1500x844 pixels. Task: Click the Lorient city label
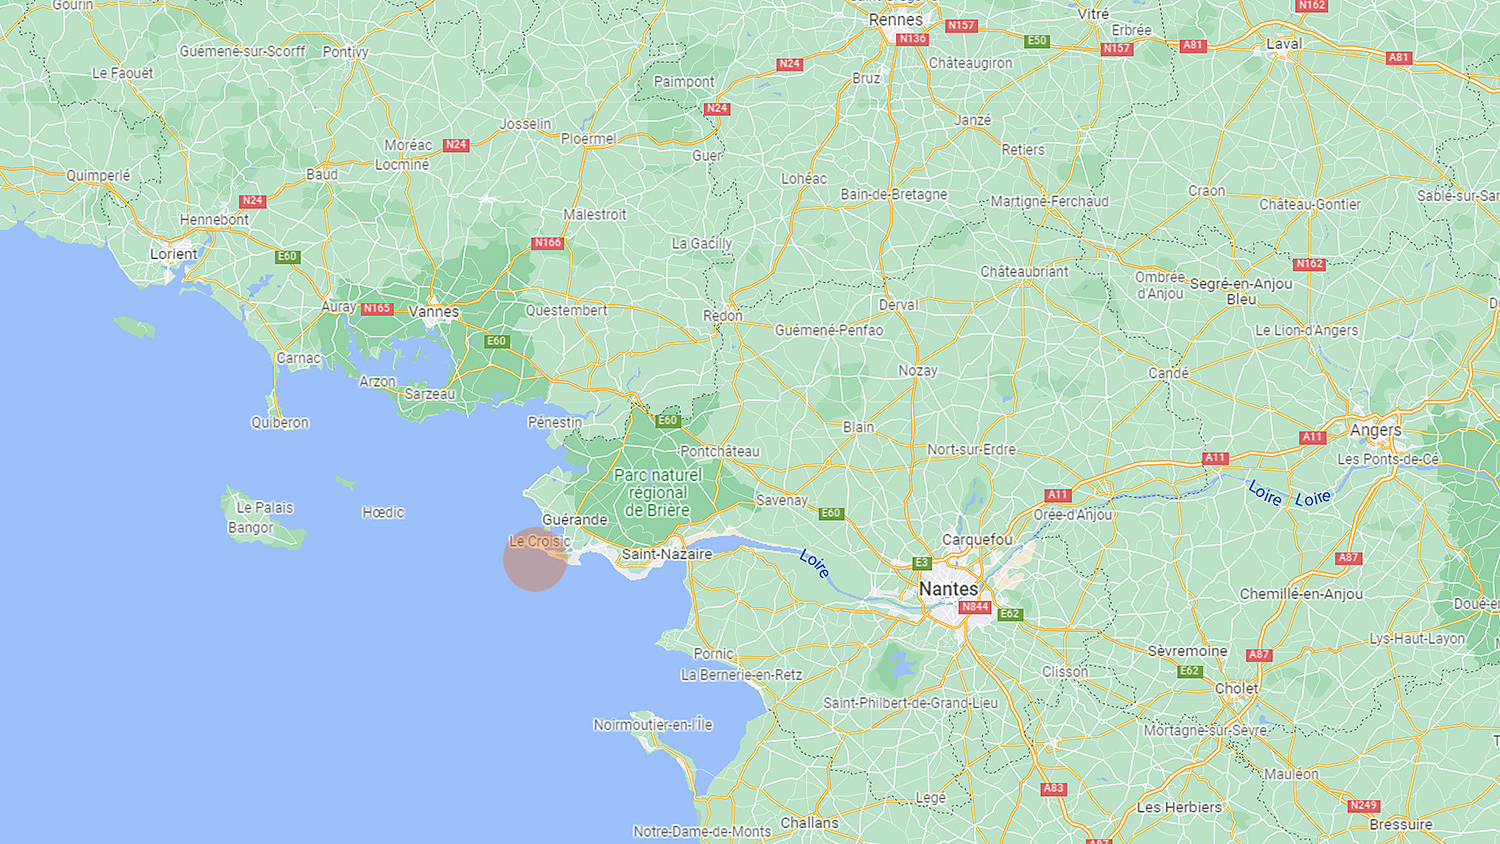[174, 254]
